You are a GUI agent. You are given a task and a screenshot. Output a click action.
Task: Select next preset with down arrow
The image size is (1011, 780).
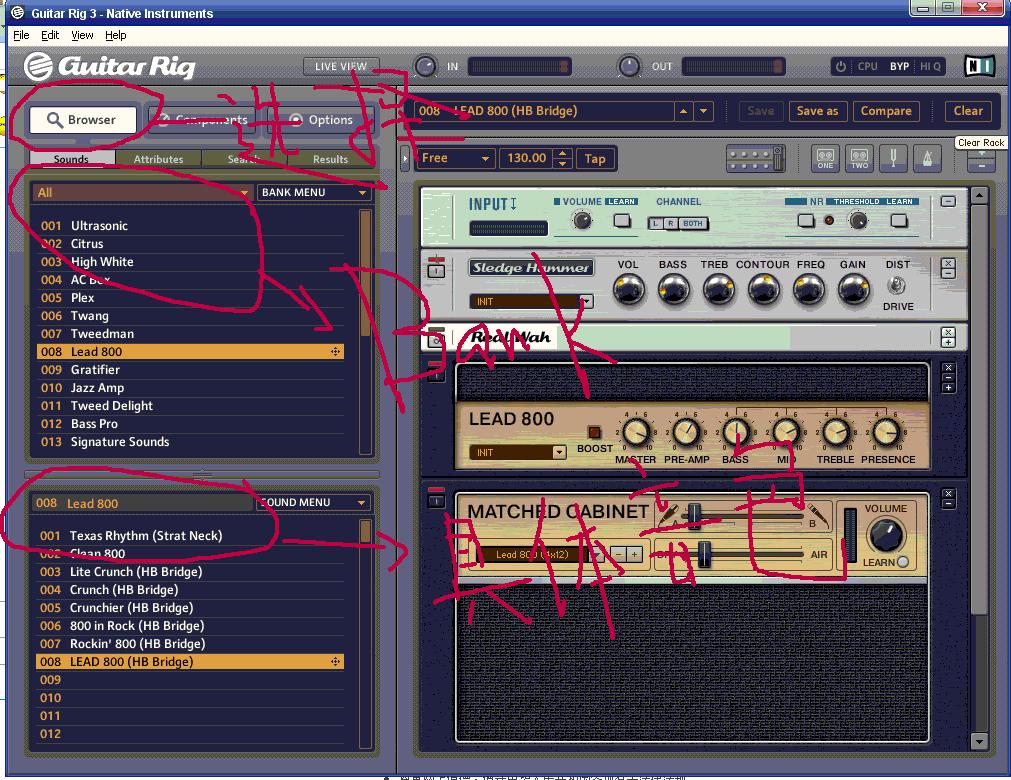[703, 111]
